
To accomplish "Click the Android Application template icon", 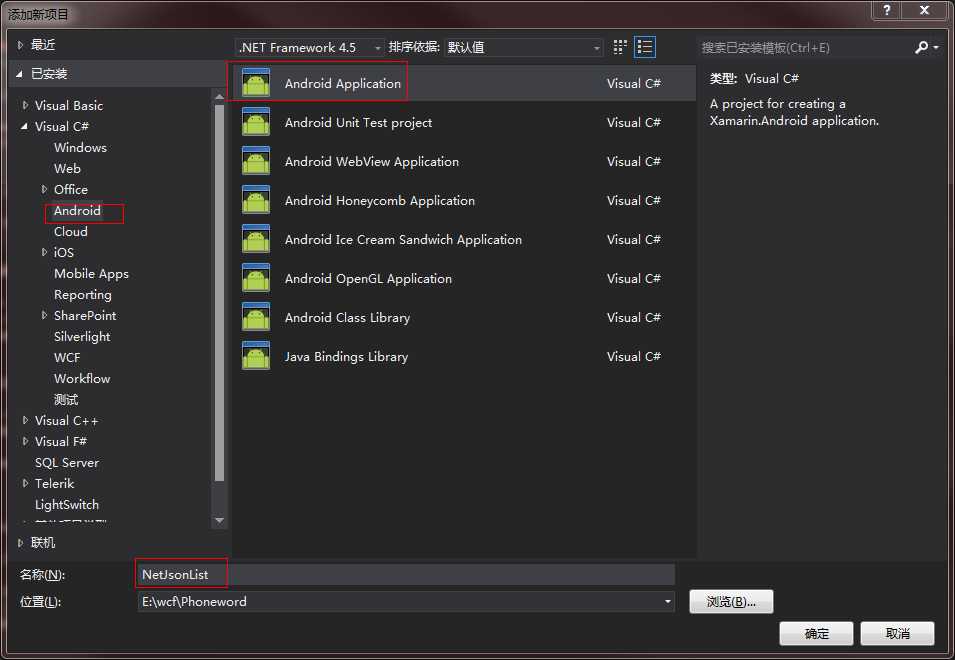I will coord(256,83).
